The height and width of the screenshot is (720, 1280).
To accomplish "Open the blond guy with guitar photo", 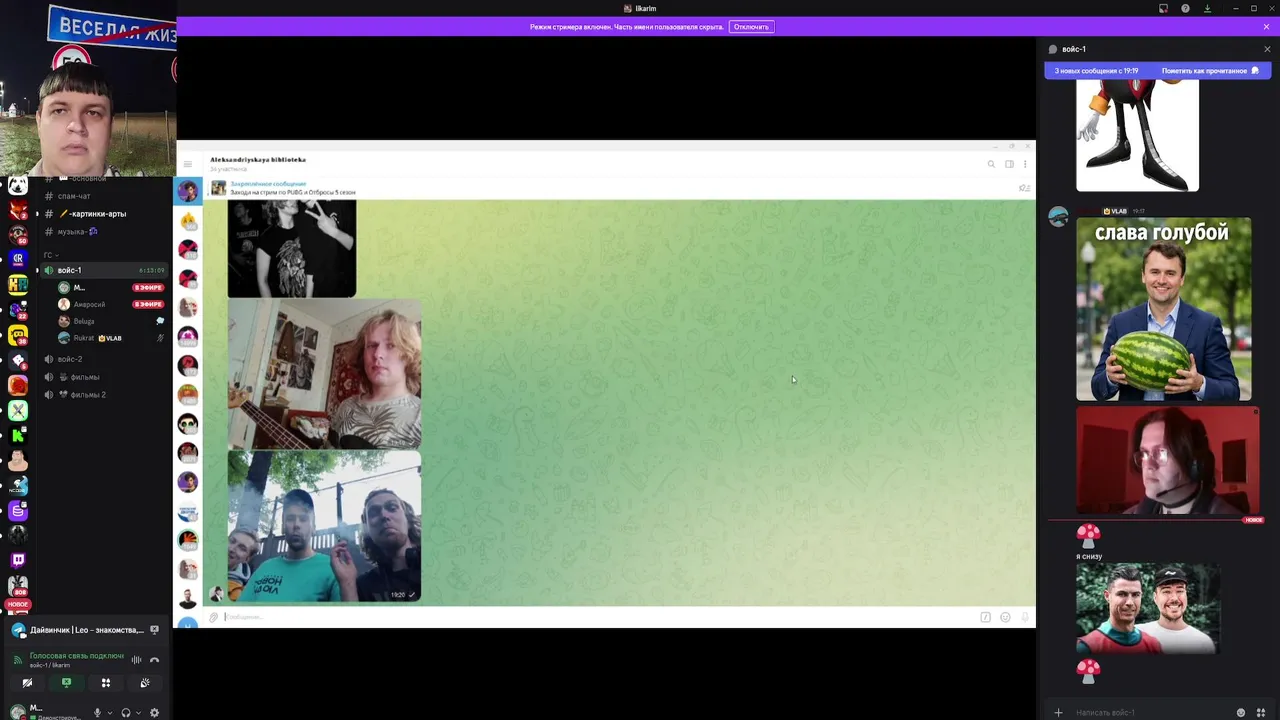I will (x=324, y=374).
